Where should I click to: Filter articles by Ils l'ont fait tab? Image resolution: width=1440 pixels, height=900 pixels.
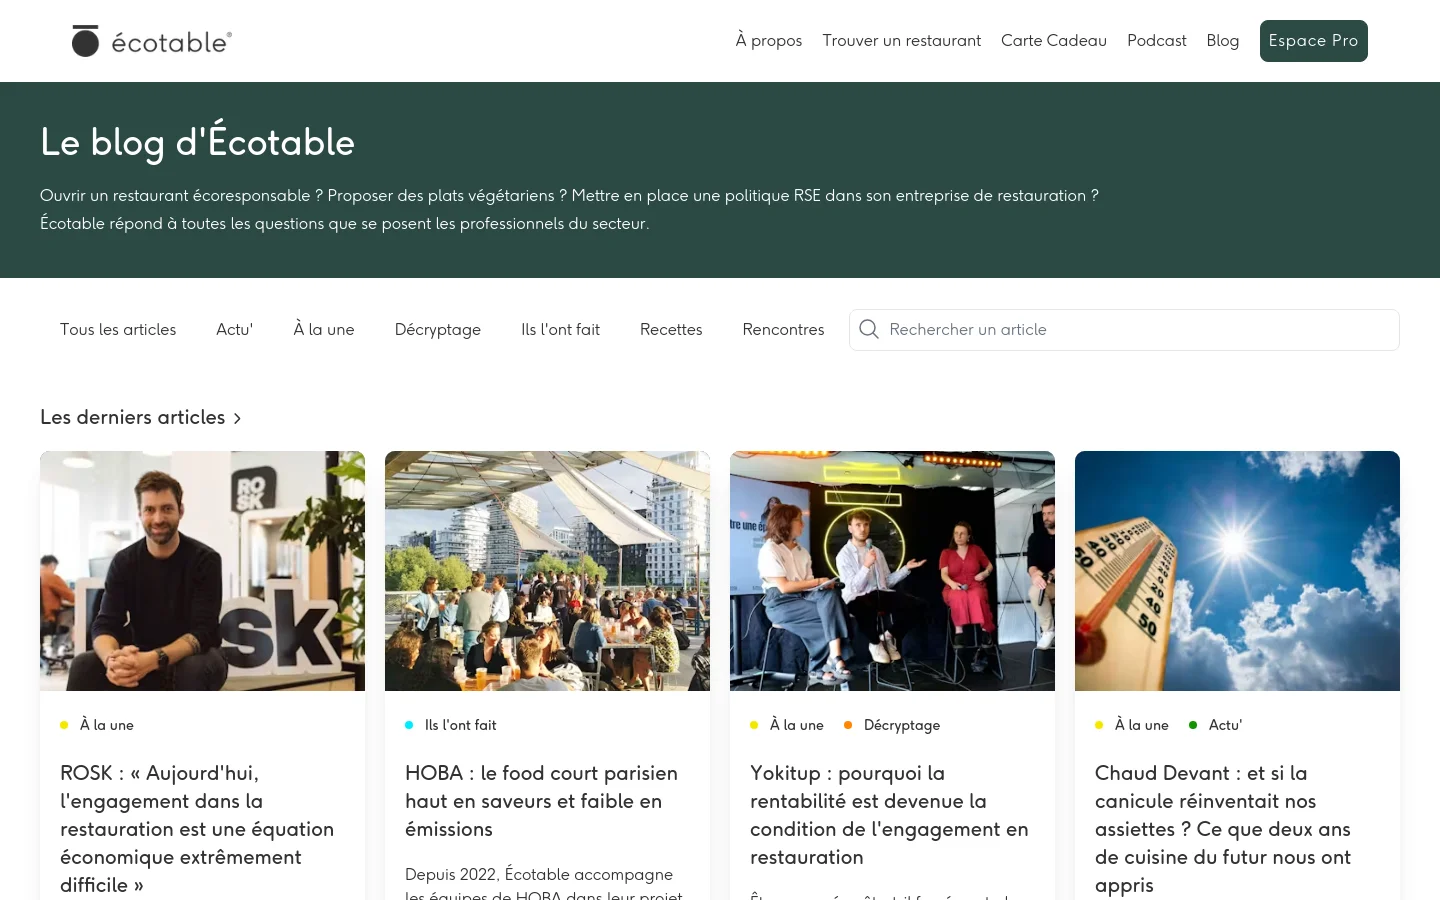tap(560, 329)
